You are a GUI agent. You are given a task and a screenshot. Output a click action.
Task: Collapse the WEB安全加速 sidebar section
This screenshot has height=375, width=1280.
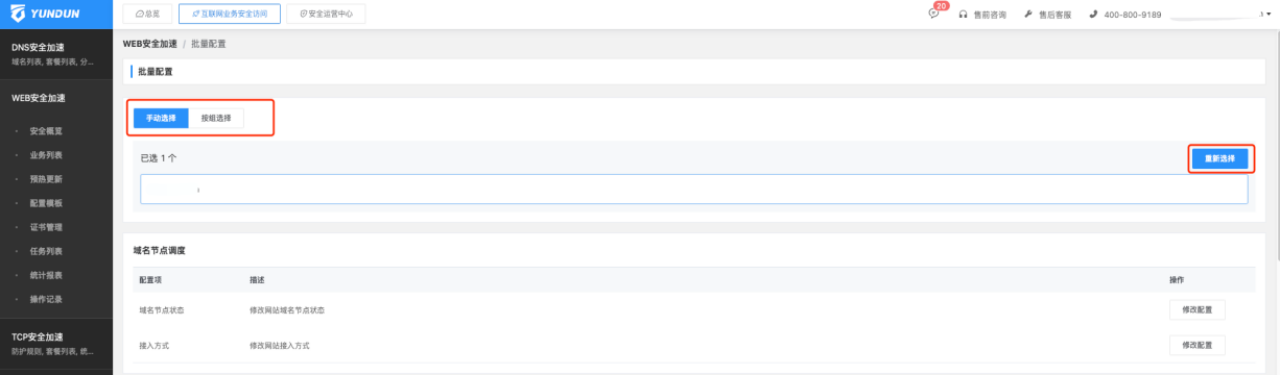pos(55,98)
